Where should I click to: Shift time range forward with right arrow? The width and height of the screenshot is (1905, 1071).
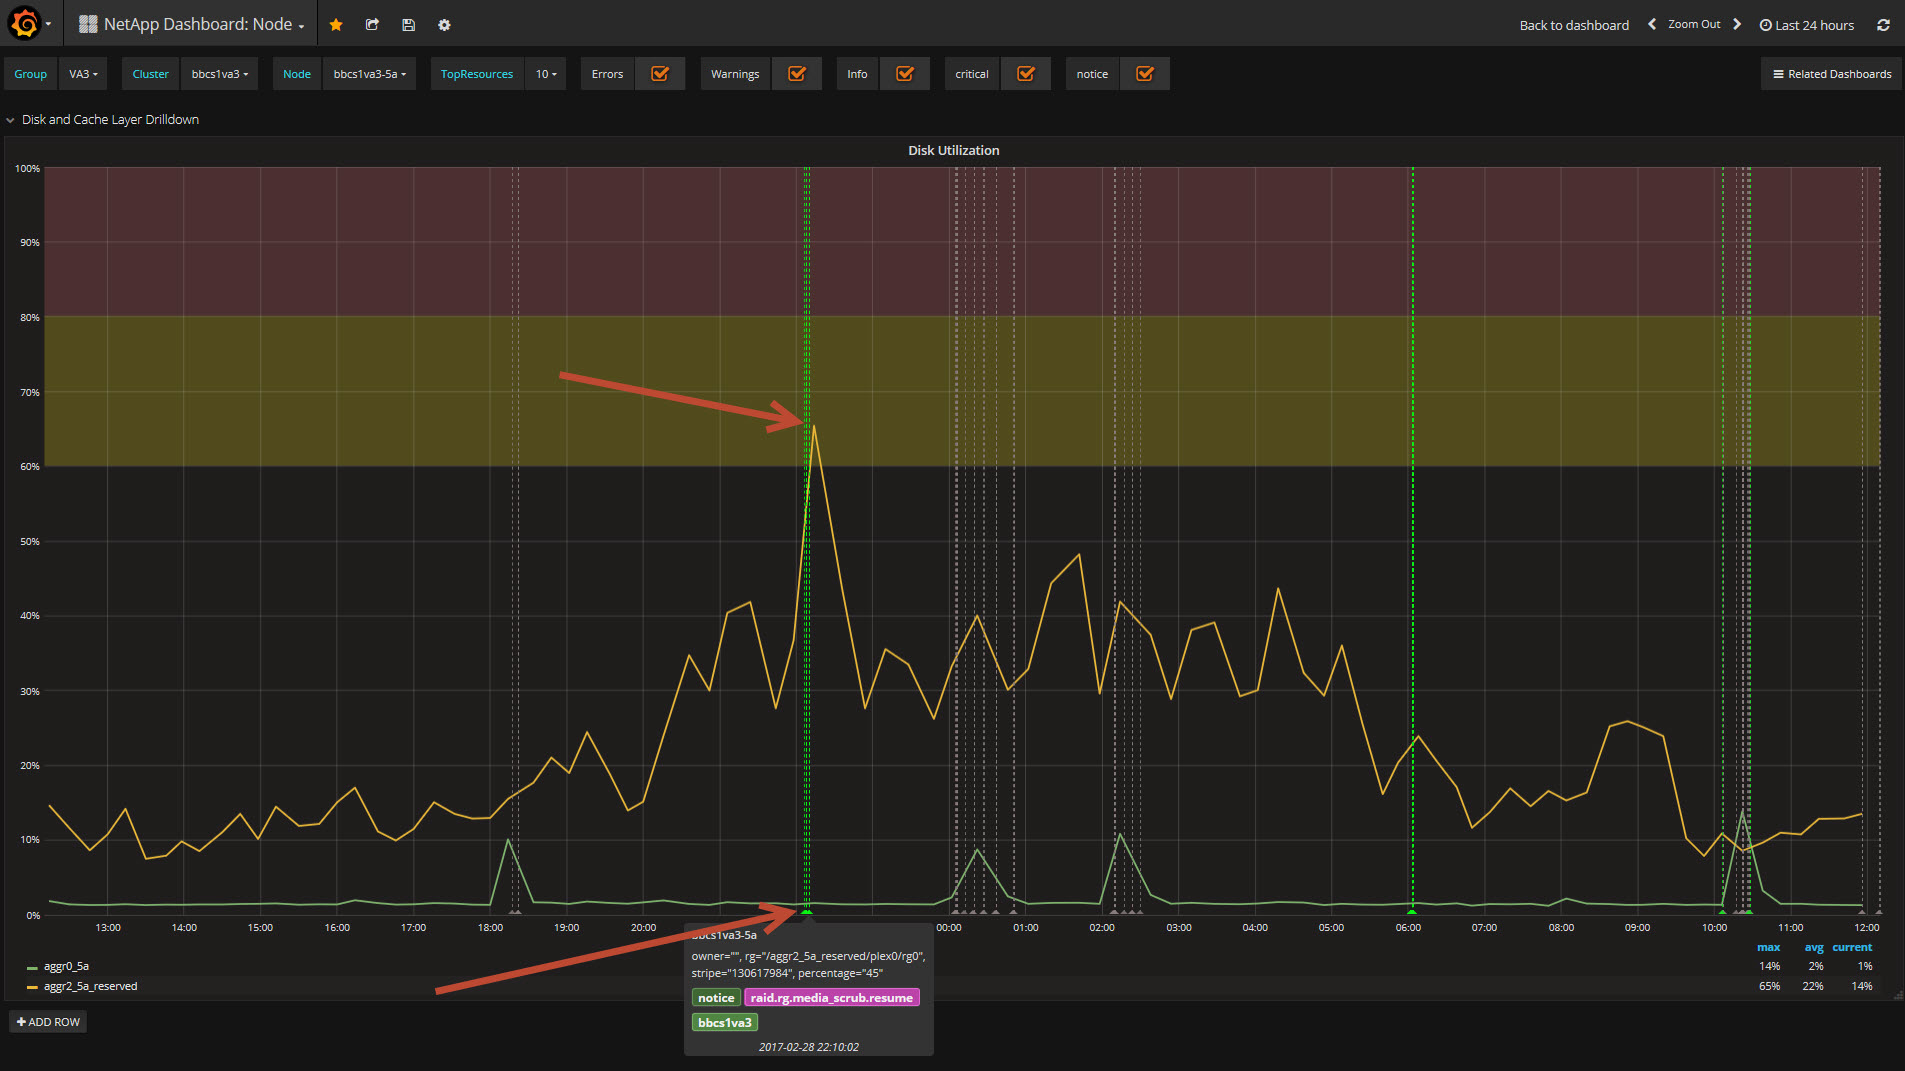coord(1737,24)
